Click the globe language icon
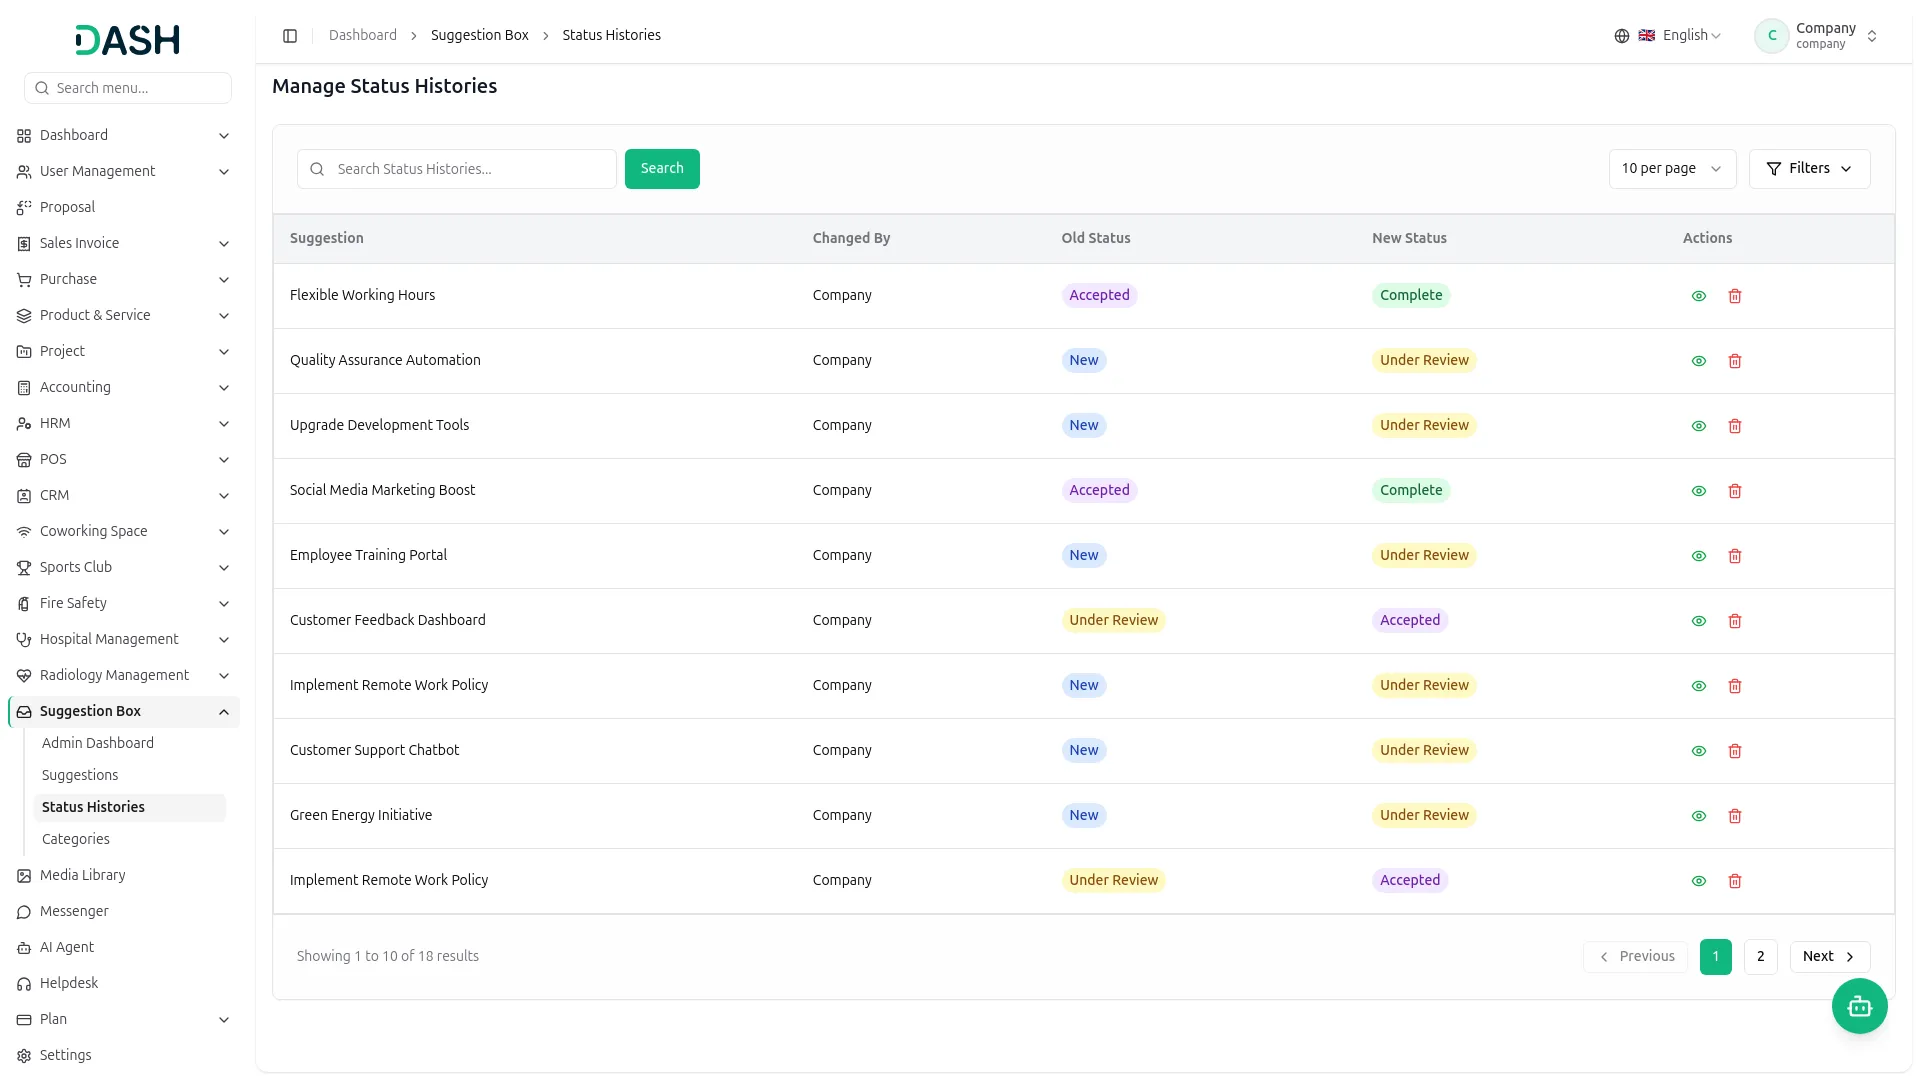The width and height of the screenshot is (1920, 1080). (x=1622, y=36)
